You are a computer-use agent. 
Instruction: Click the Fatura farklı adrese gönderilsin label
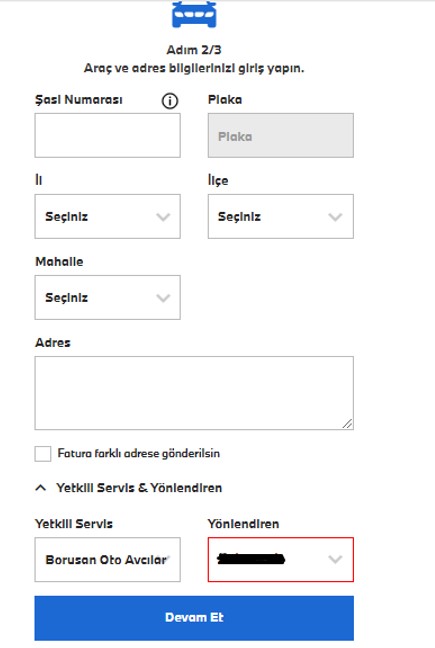click(x=139, y=454)
